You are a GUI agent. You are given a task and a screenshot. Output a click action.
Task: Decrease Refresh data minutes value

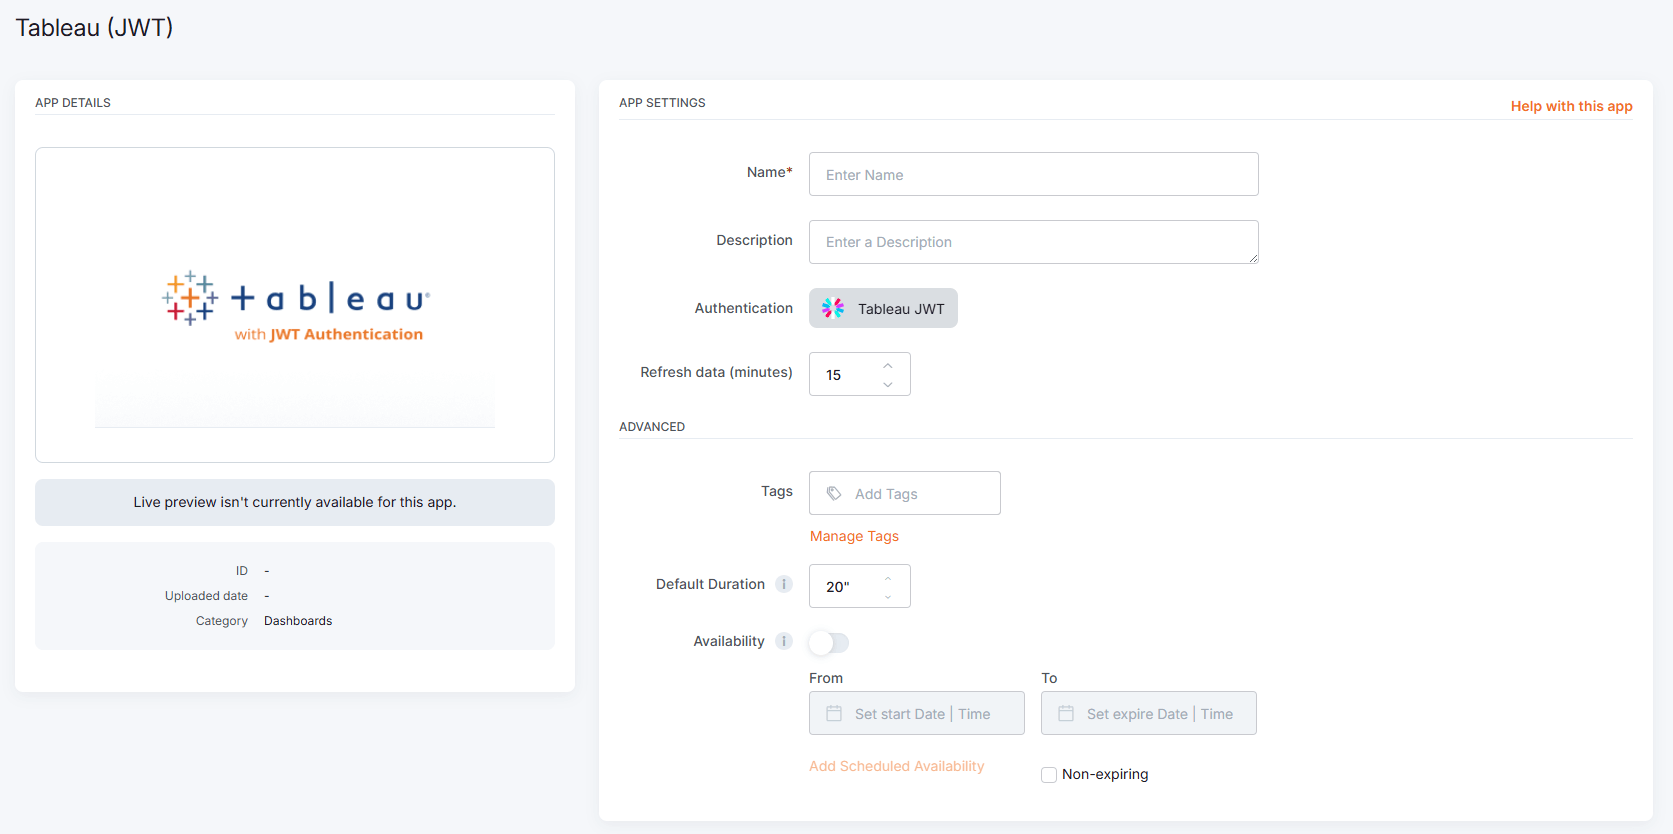[x=888, y=384]
